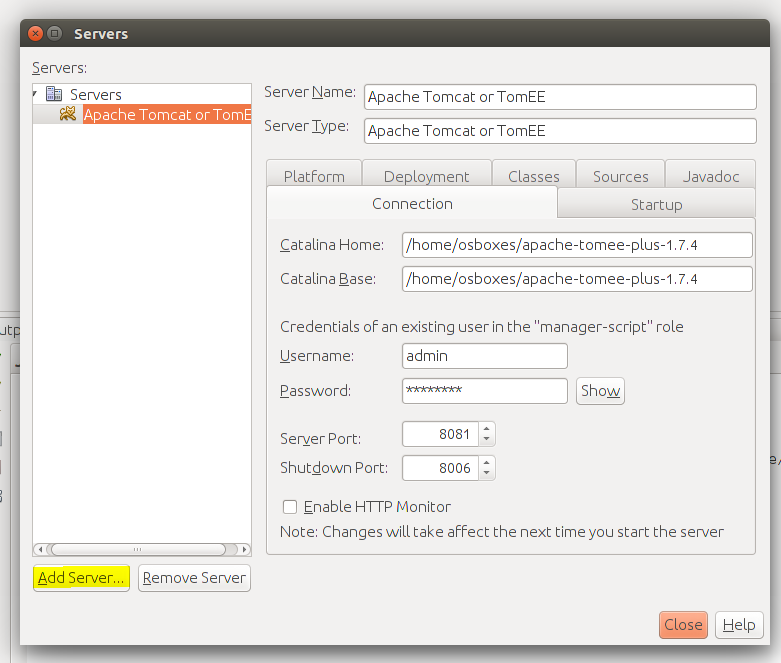Screen dimensions: 781x663
Task: Click the Servers folder icon in tree
Action: (x=54, y=94)
